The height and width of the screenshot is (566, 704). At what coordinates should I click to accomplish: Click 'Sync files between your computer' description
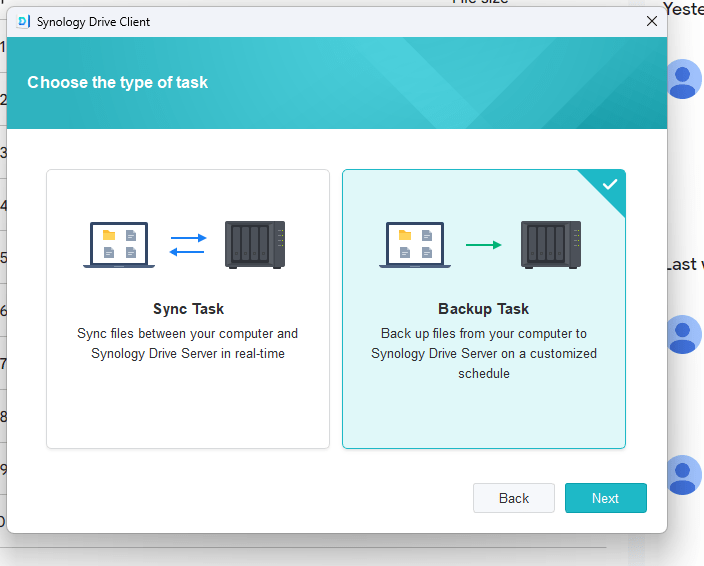tap(188, 343)
